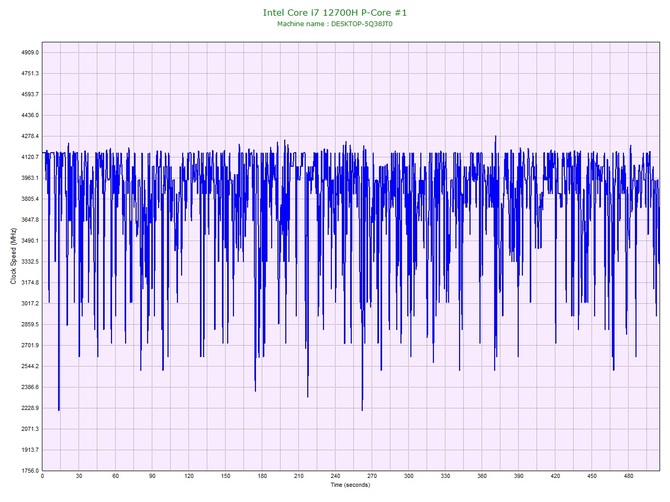Image resolution: width=670 pixels, height=502 pixels.
Task: Click the 1913.7 y-axis value
Action: click(x=30, y=450)
